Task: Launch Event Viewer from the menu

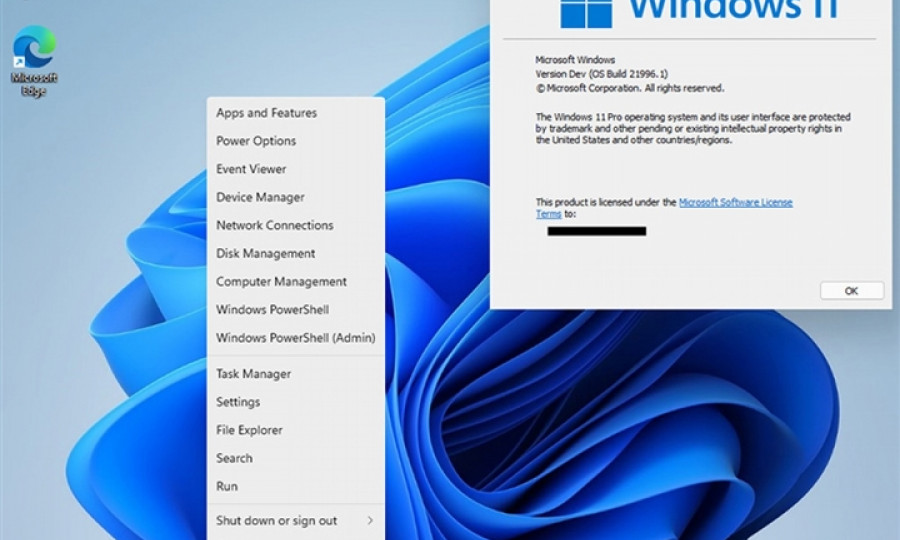Action: [251, 169]
